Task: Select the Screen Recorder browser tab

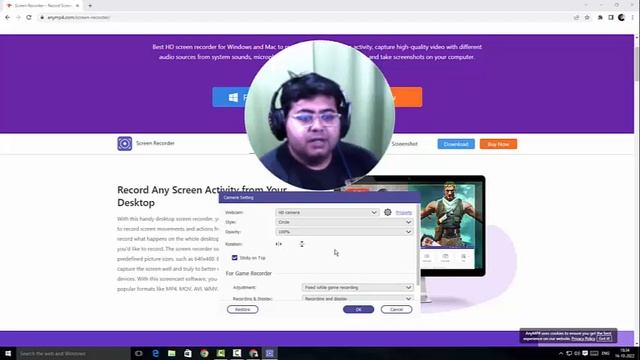Action: pos(43,6)
